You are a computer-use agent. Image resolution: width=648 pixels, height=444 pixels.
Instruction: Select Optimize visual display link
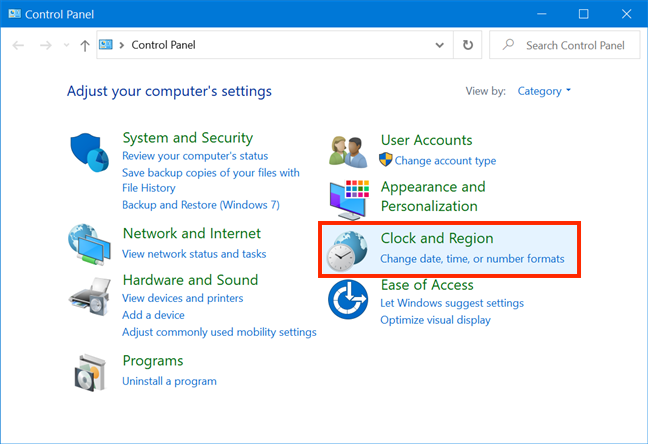tap(436, 320)
